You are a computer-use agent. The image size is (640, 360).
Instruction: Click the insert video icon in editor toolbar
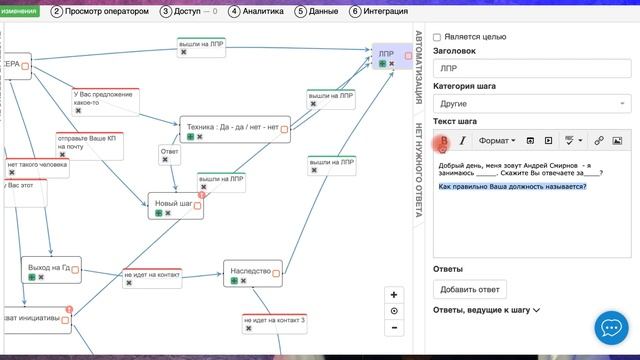[549, 141]
